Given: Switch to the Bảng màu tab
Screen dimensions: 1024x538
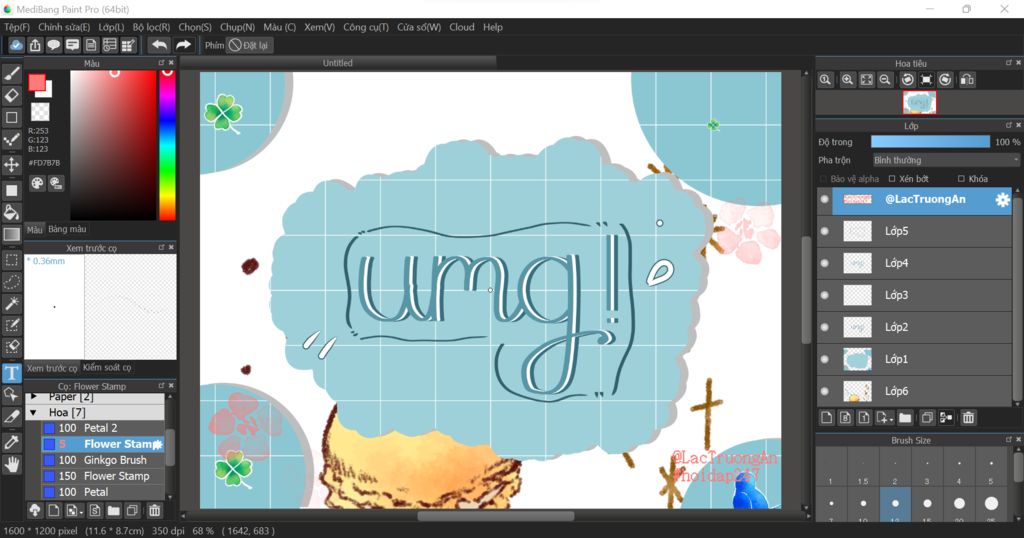Looking at the screenshot, I should click(x=67, y=229).
